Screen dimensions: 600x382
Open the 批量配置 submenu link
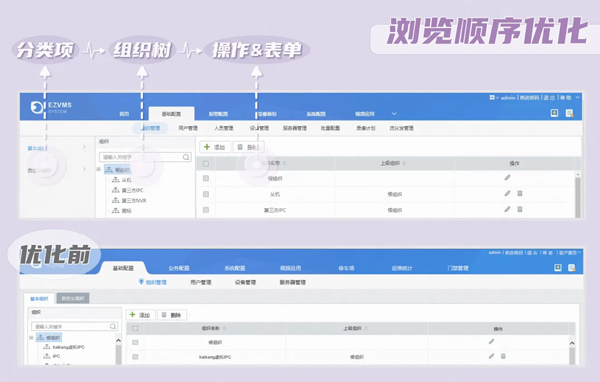(330, 128)
